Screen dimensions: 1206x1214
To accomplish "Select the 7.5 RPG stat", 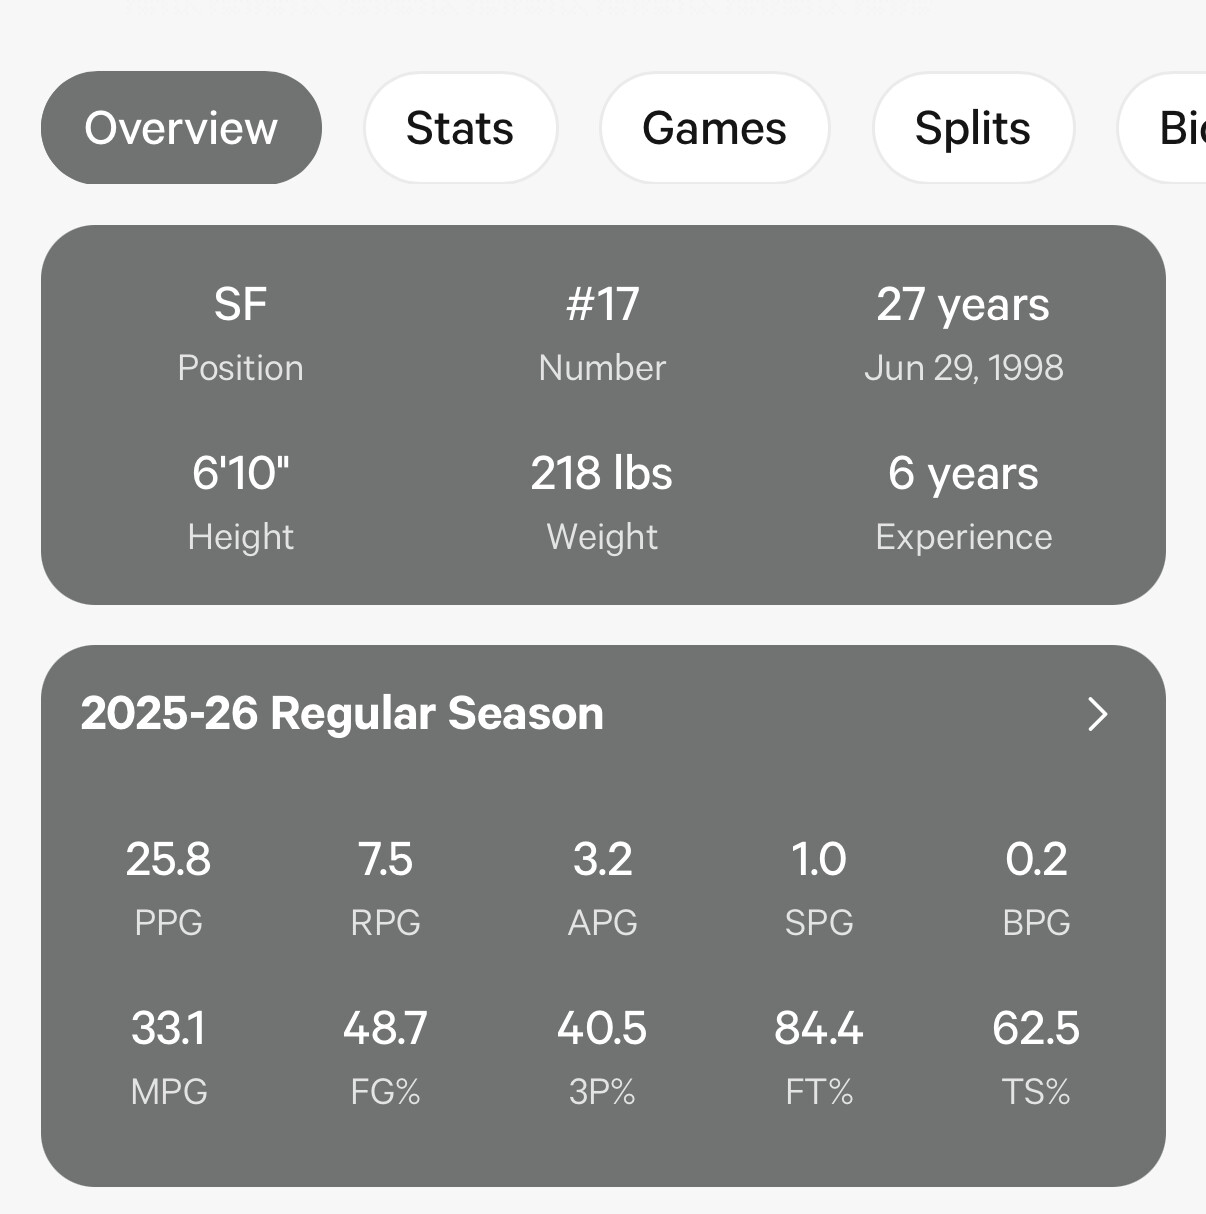I will [385, 885].
